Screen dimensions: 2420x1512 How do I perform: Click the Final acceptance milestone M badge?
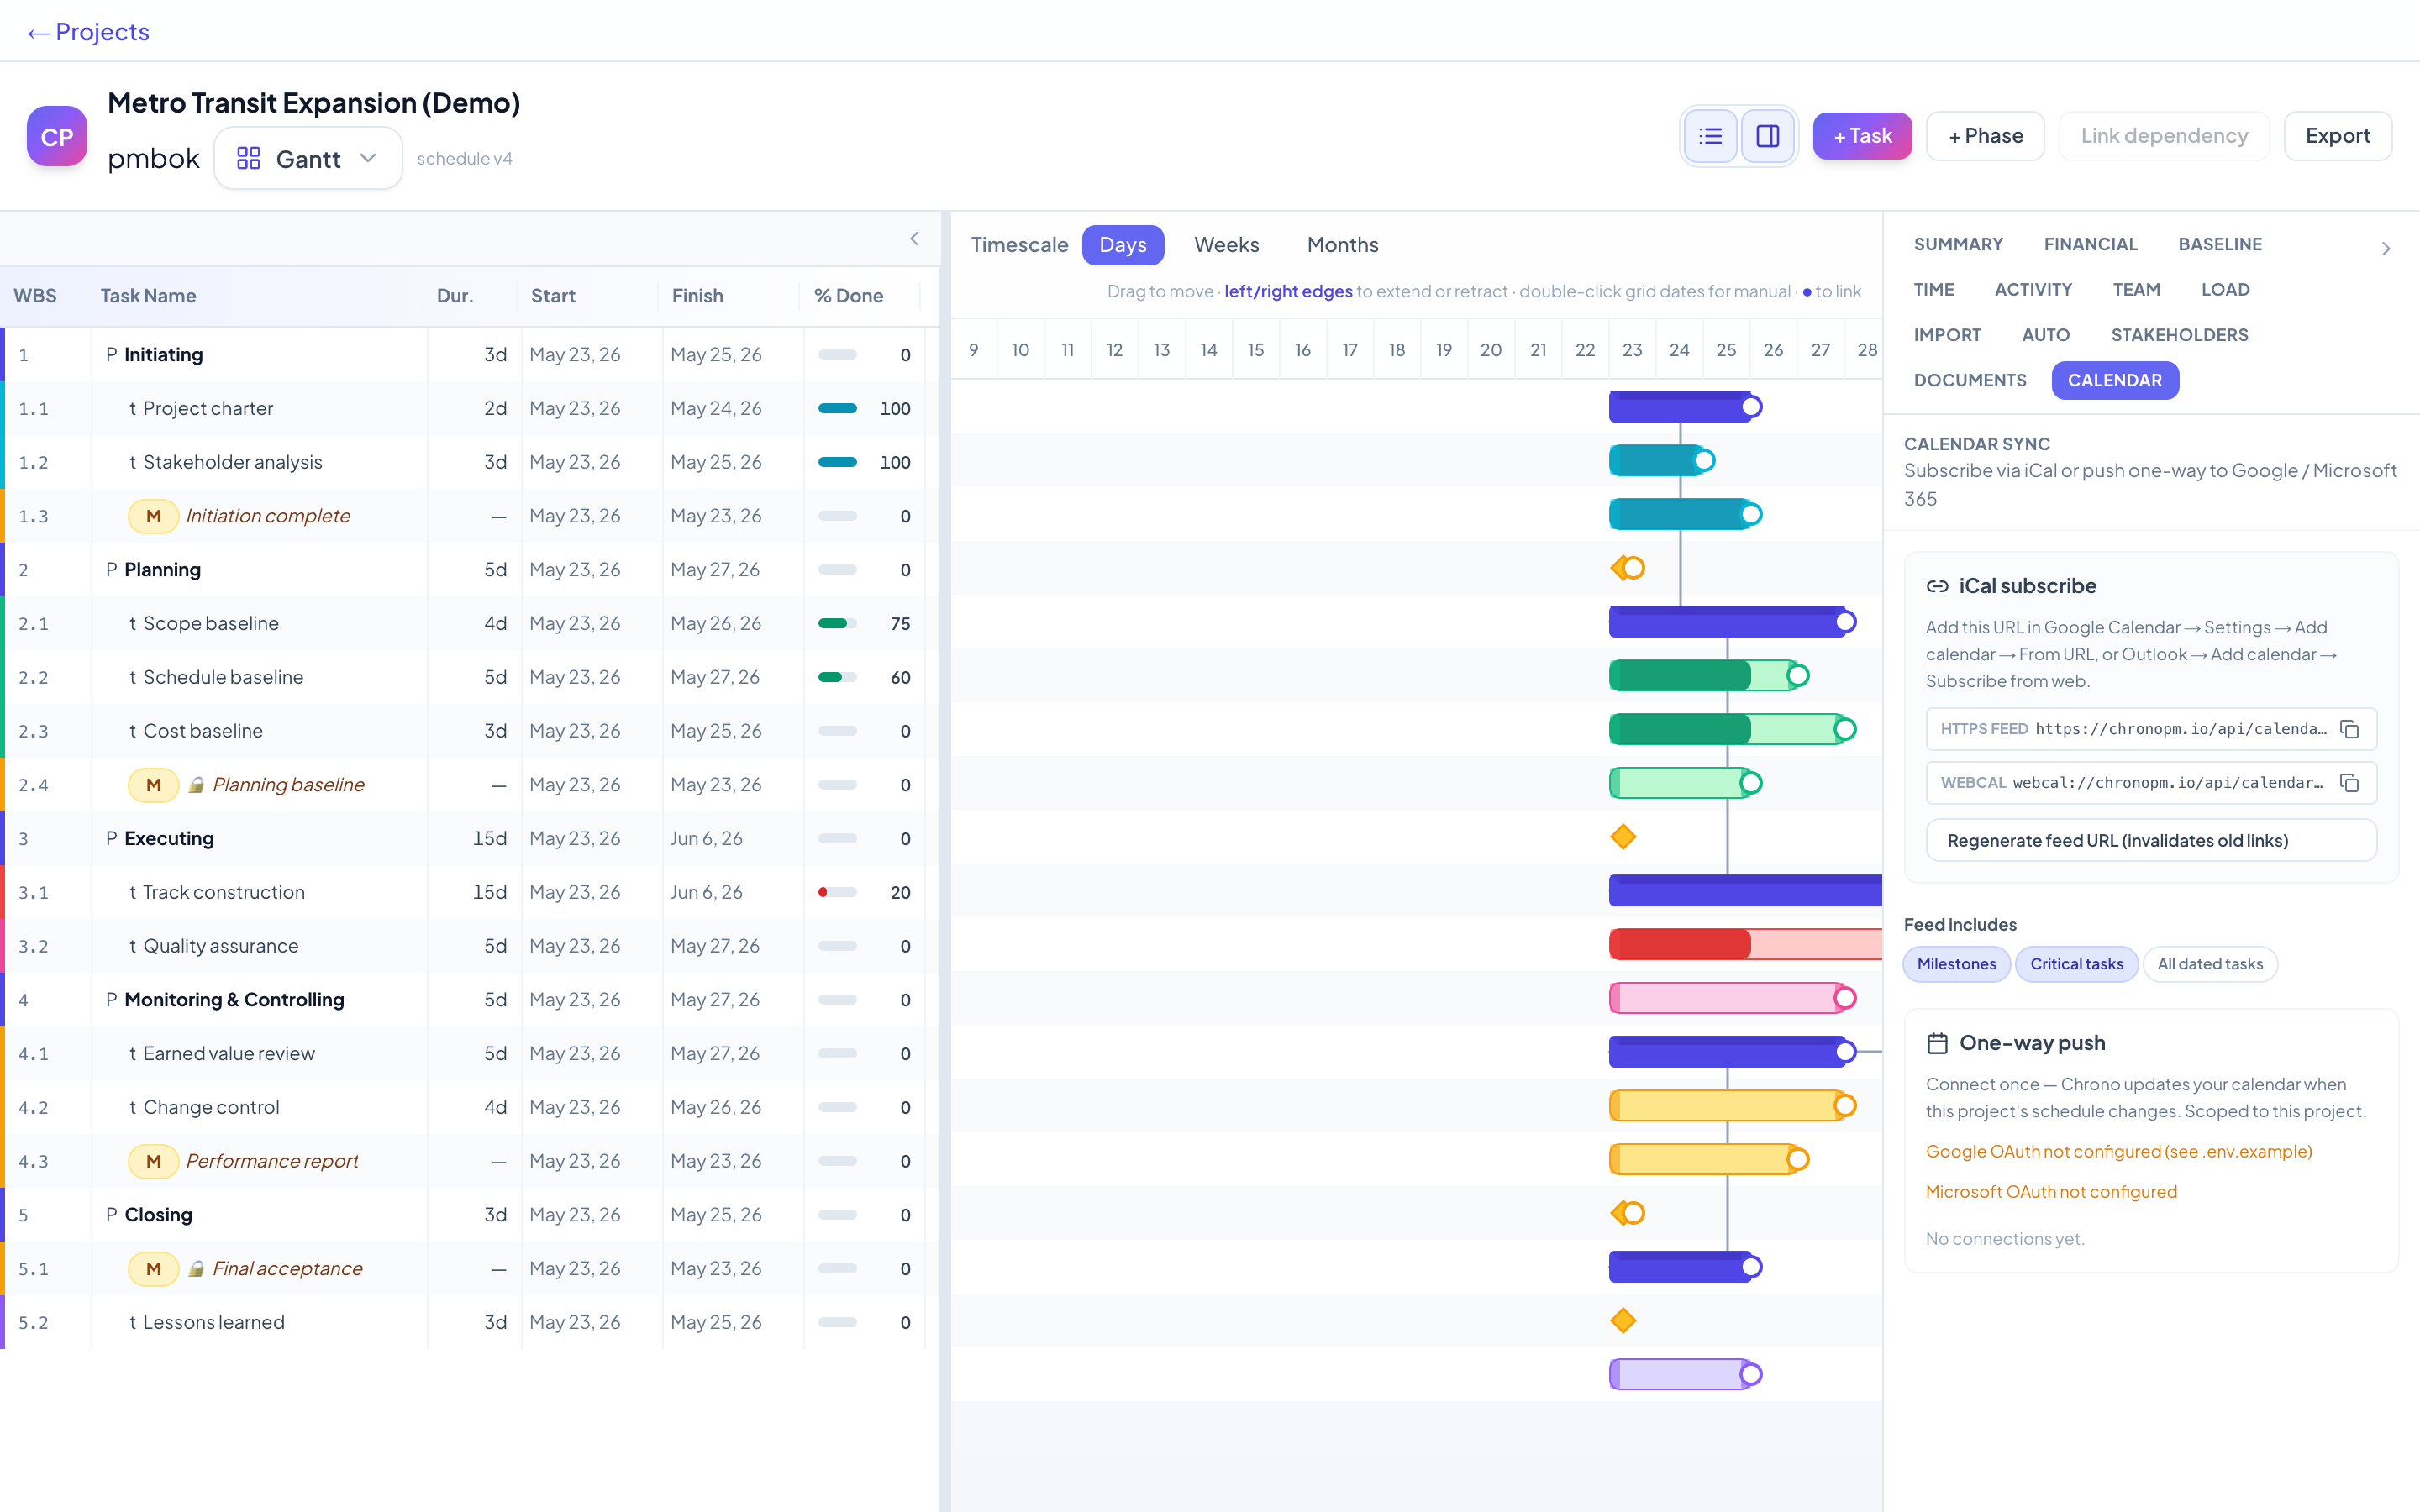click(153, 1269)
